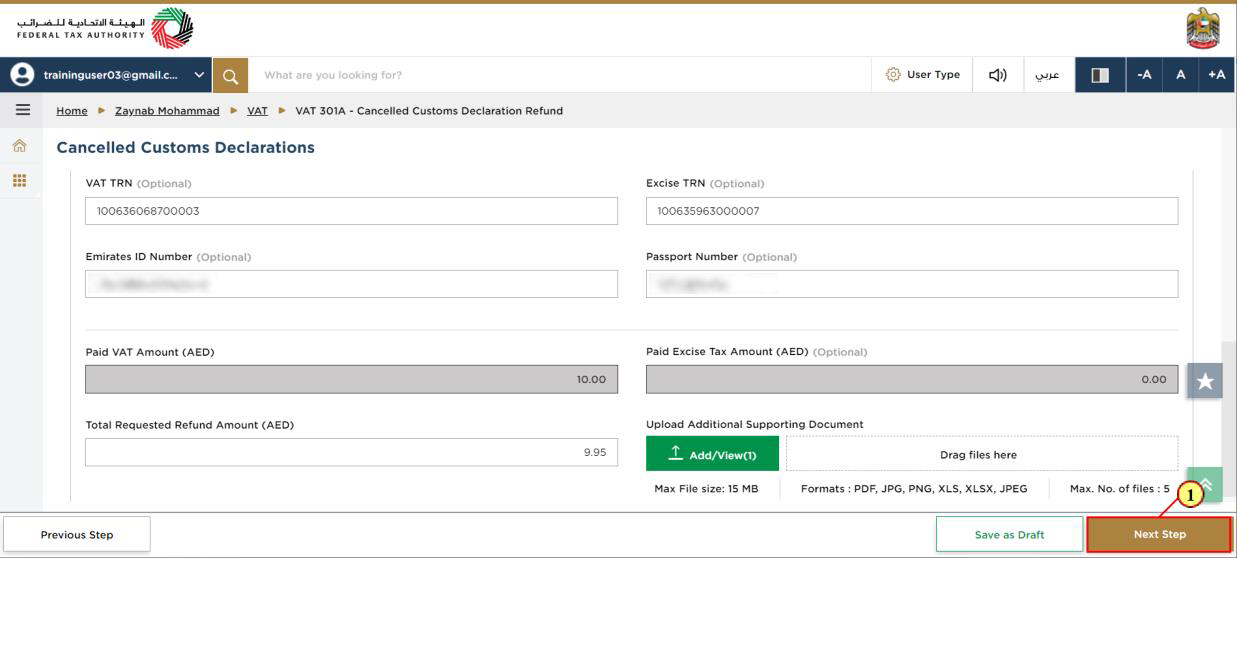Image resolution: width=1237 pixels, height=648 pixels.
Task: Click the Federal Tax Authority logo
Action: pos(106,28)
